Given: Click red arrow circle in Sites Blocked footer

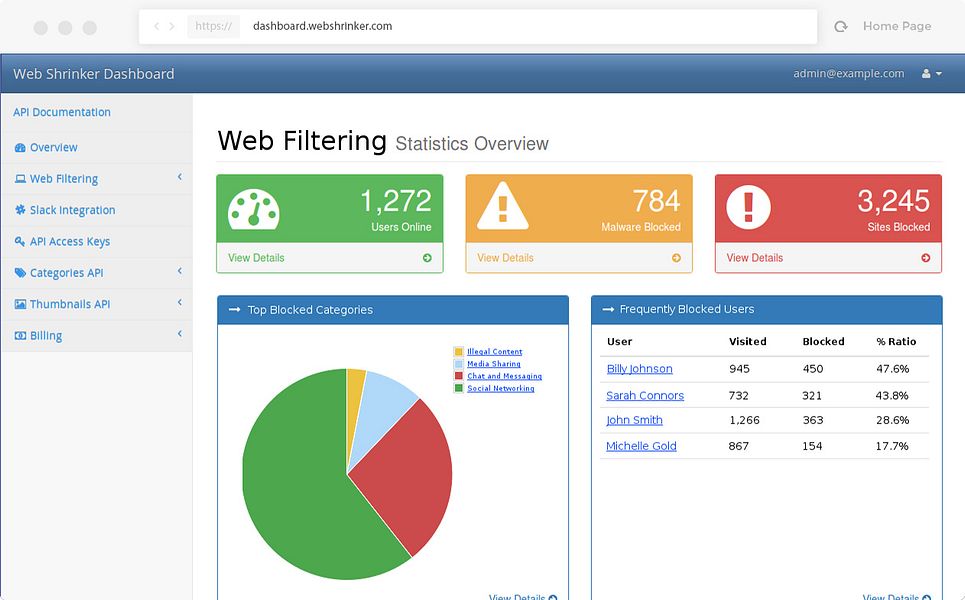Looking at the screenshot, I should pyautogui.click(x=926, y=258).
